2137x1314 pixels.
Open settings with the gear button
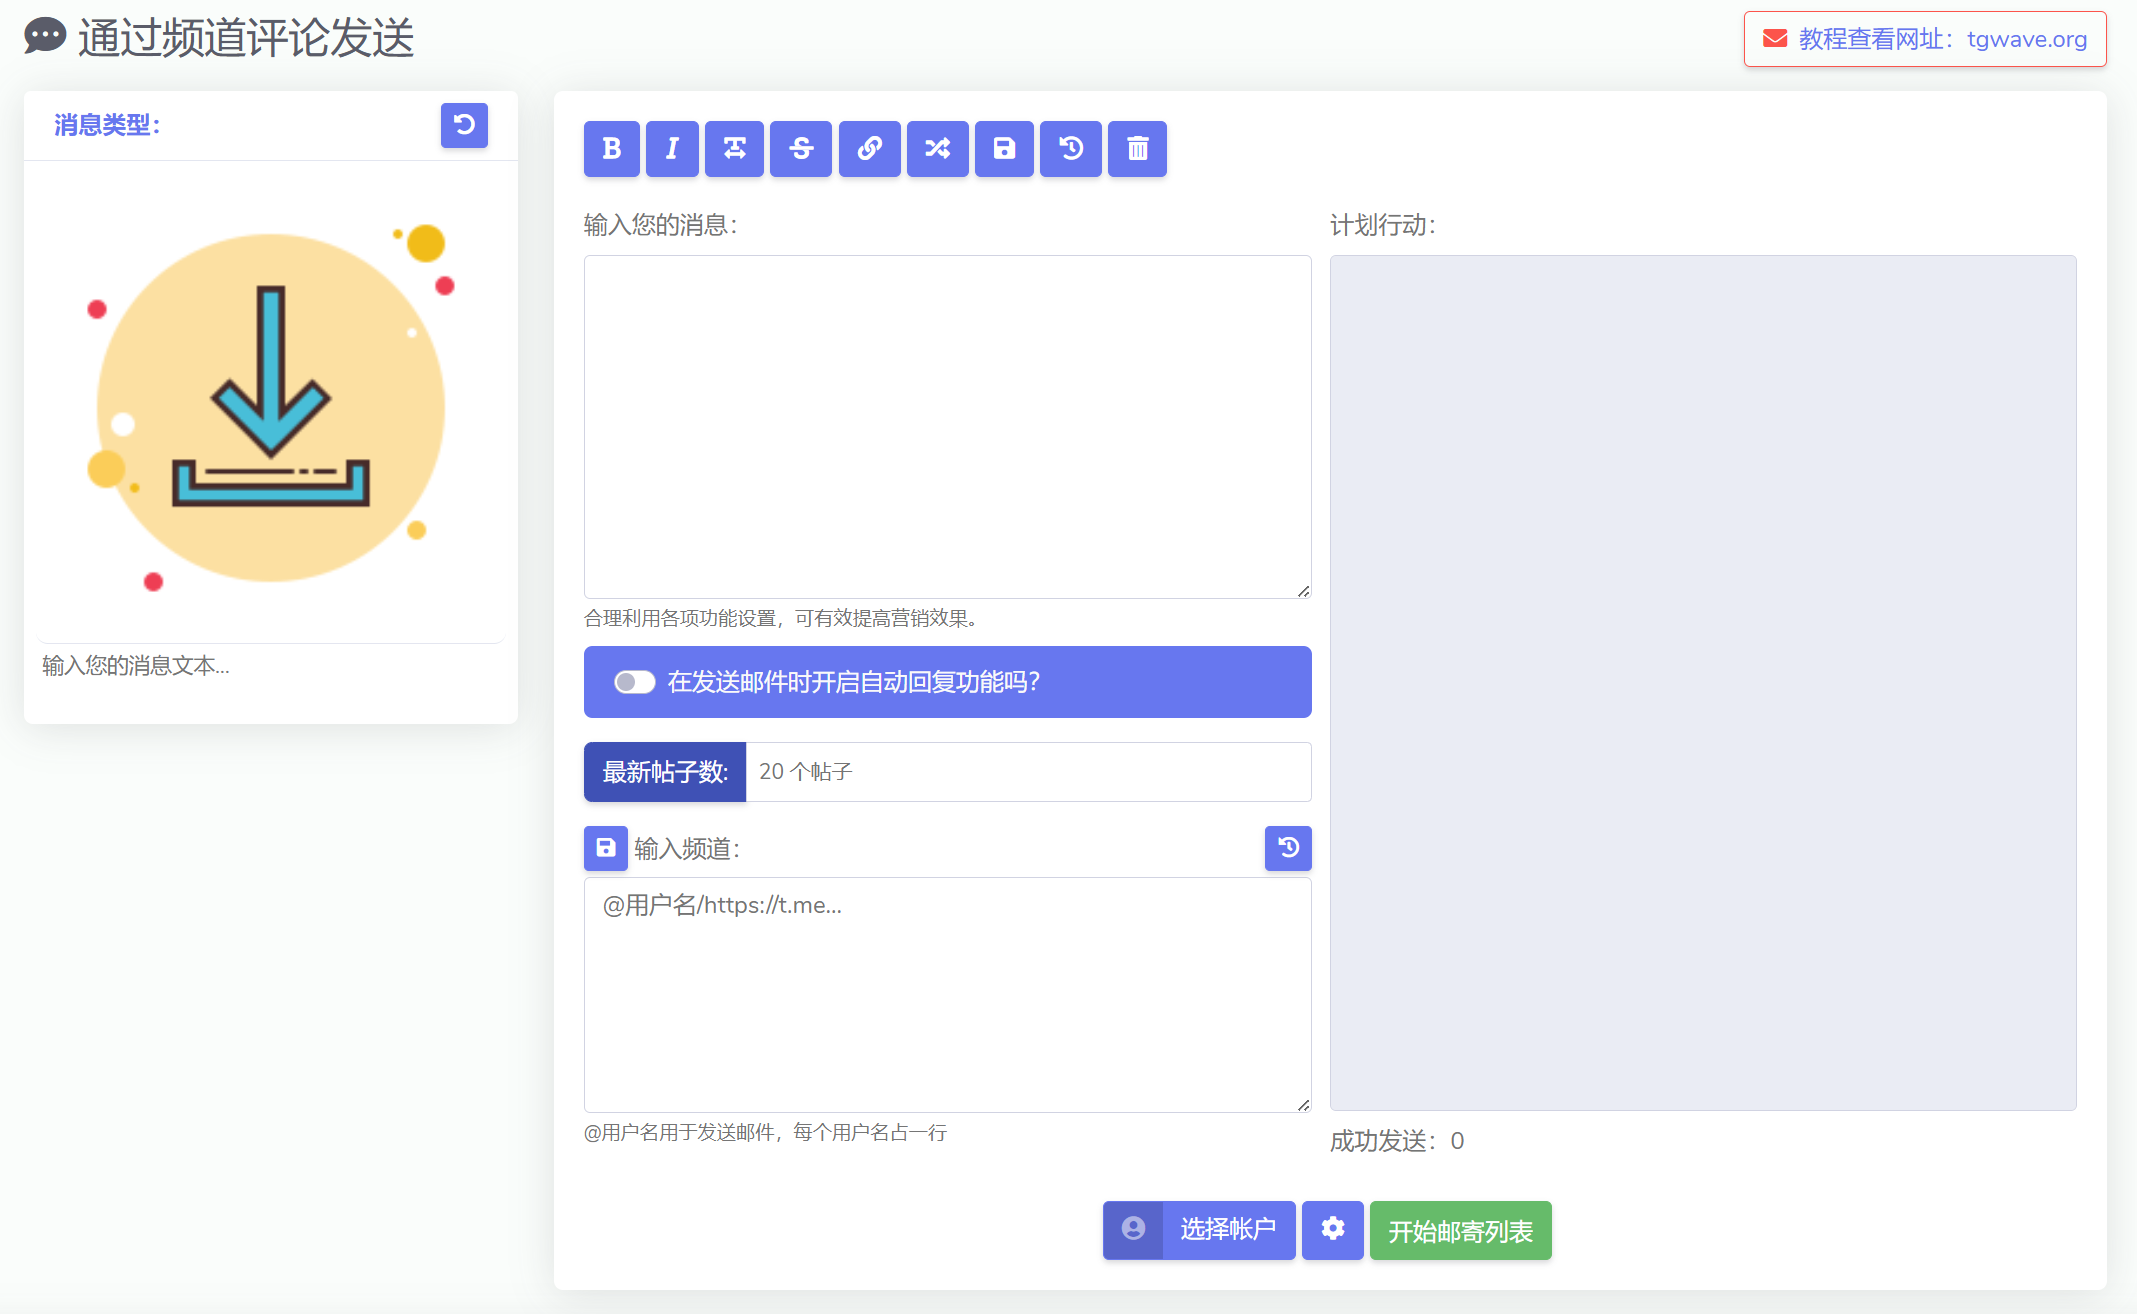tap(1332, 1229)
